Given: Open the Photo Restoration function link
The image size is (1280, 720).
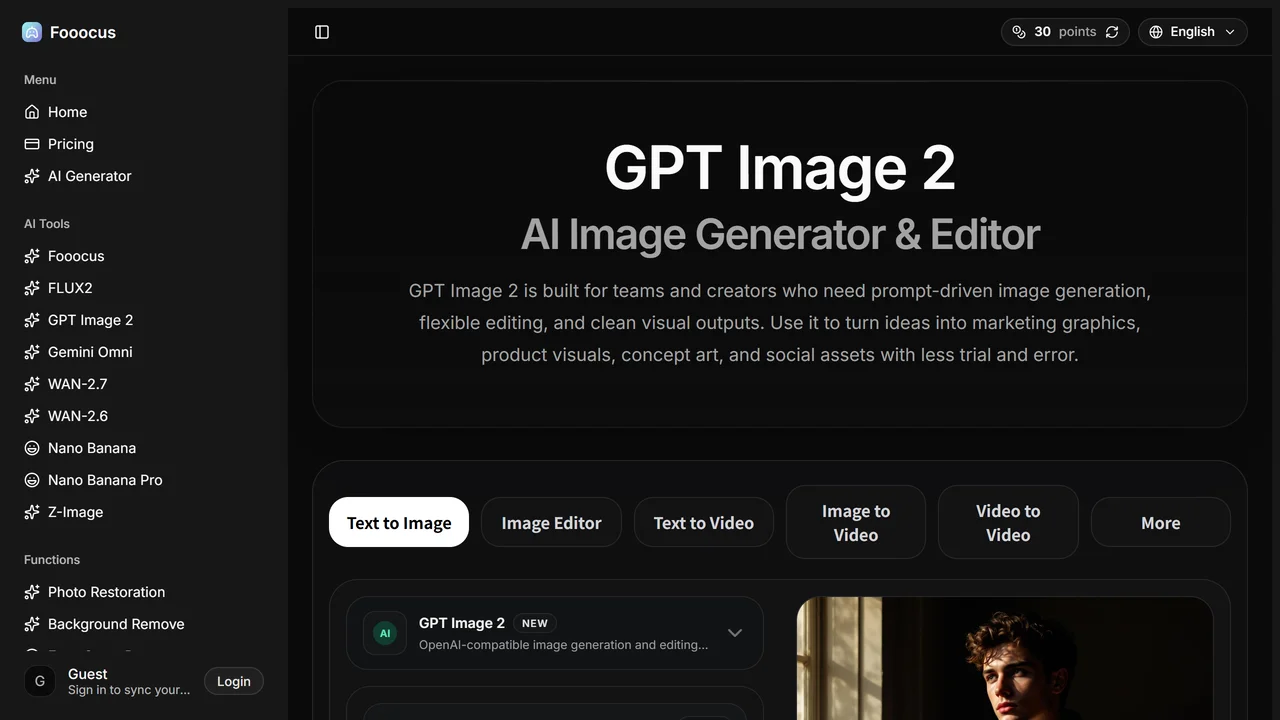Looking at the screenshot, I should [144, 592].
